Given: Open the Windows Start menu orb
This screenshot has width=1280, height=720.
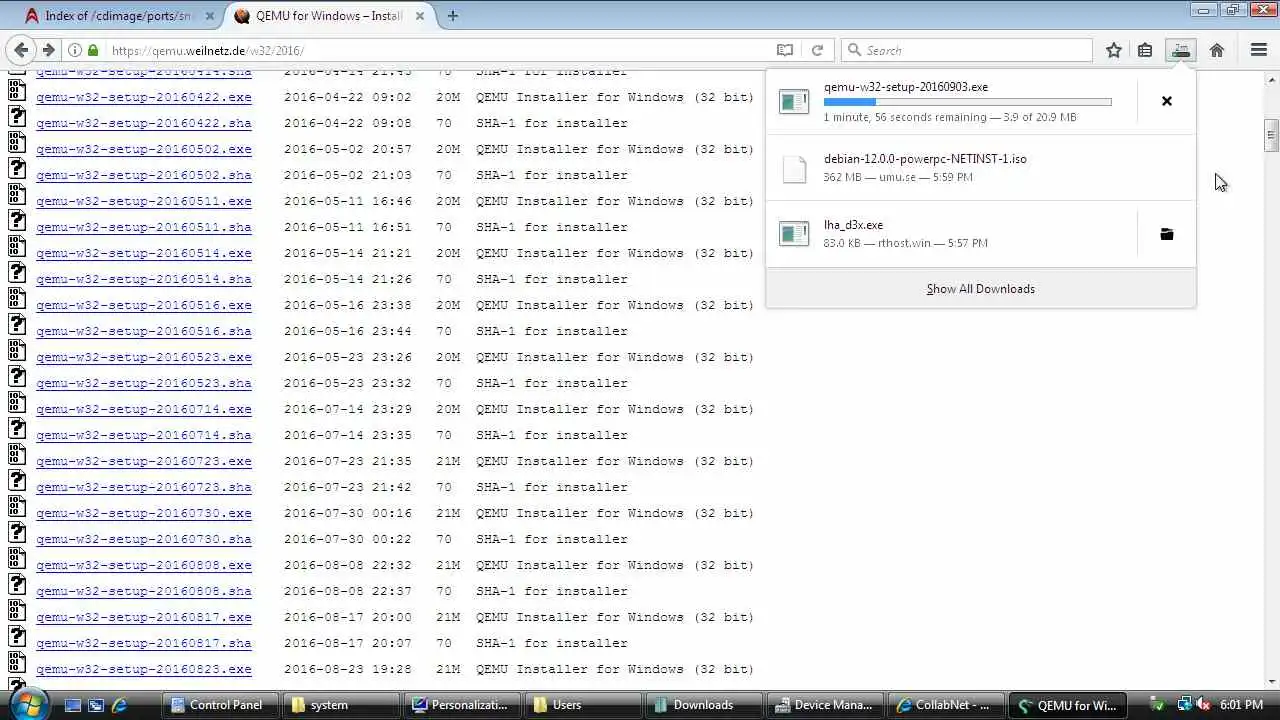Looking at the screenshot, I should pos(28,703).
